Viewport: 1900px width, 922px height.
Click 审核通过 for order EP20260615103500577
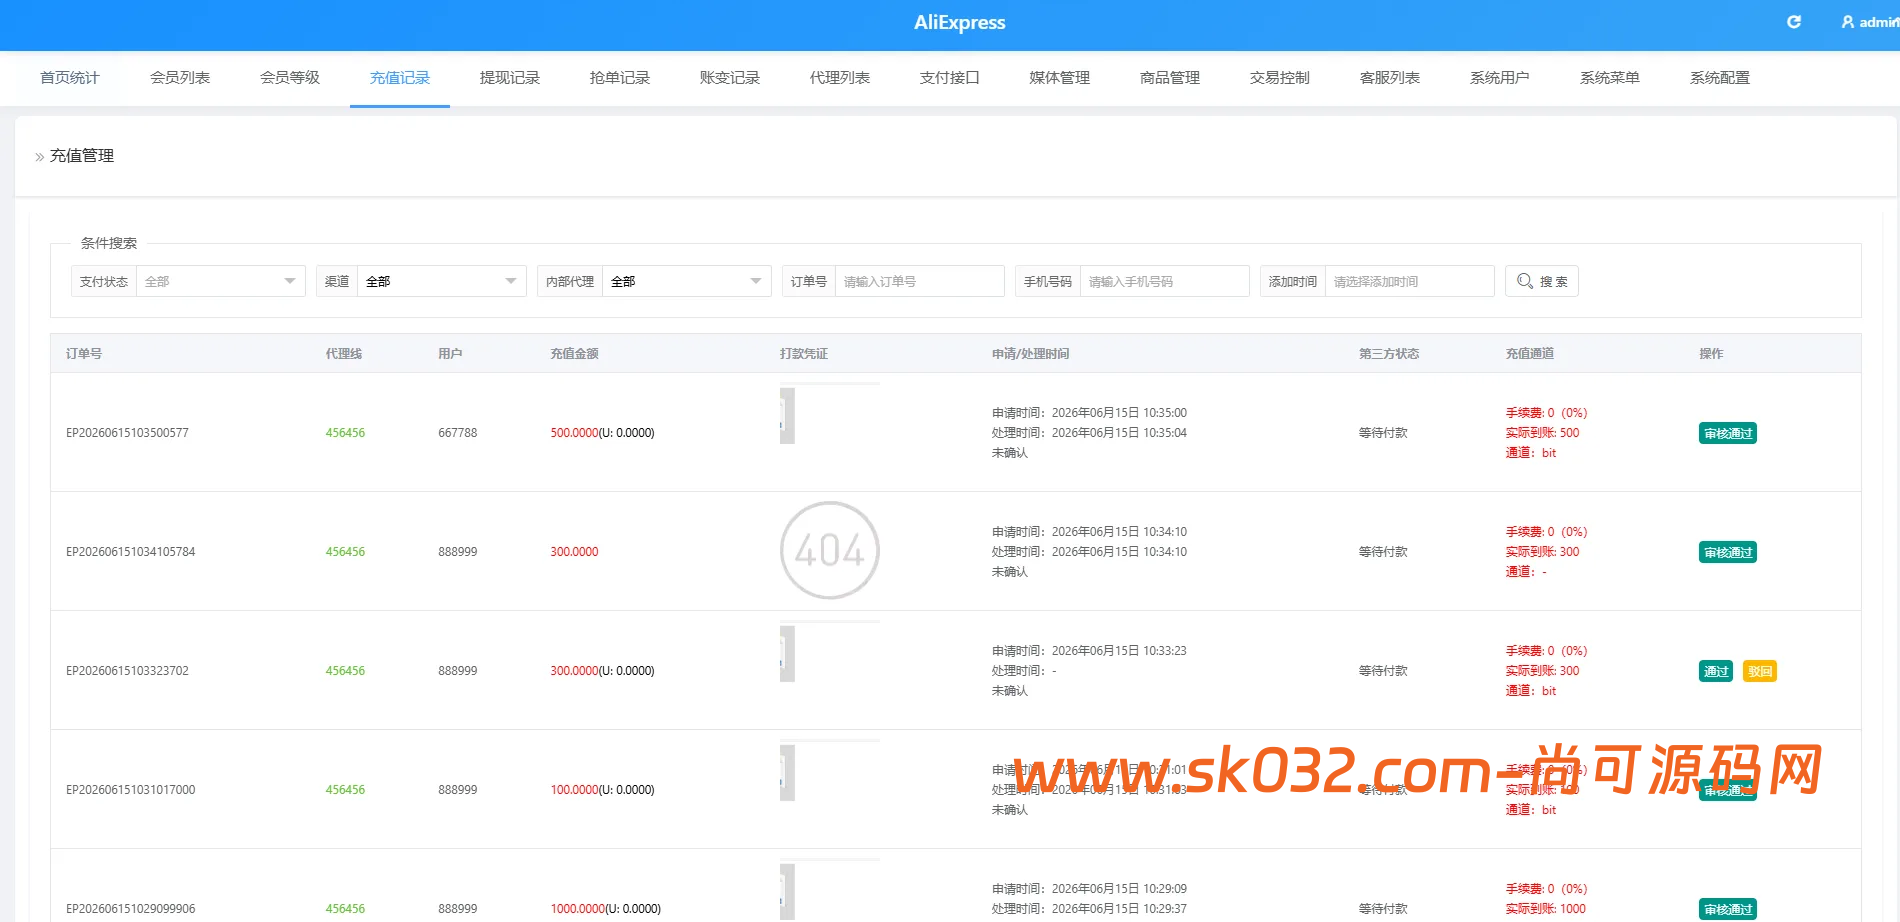pos(1728,433)
